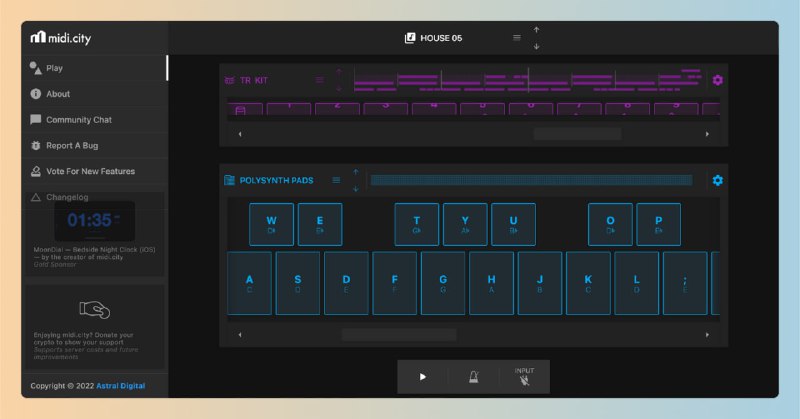Open the TR KIT instrument list menu
The height and width of the screenshot is (419, 800).
pyautogui.click(x=320, y=80)
